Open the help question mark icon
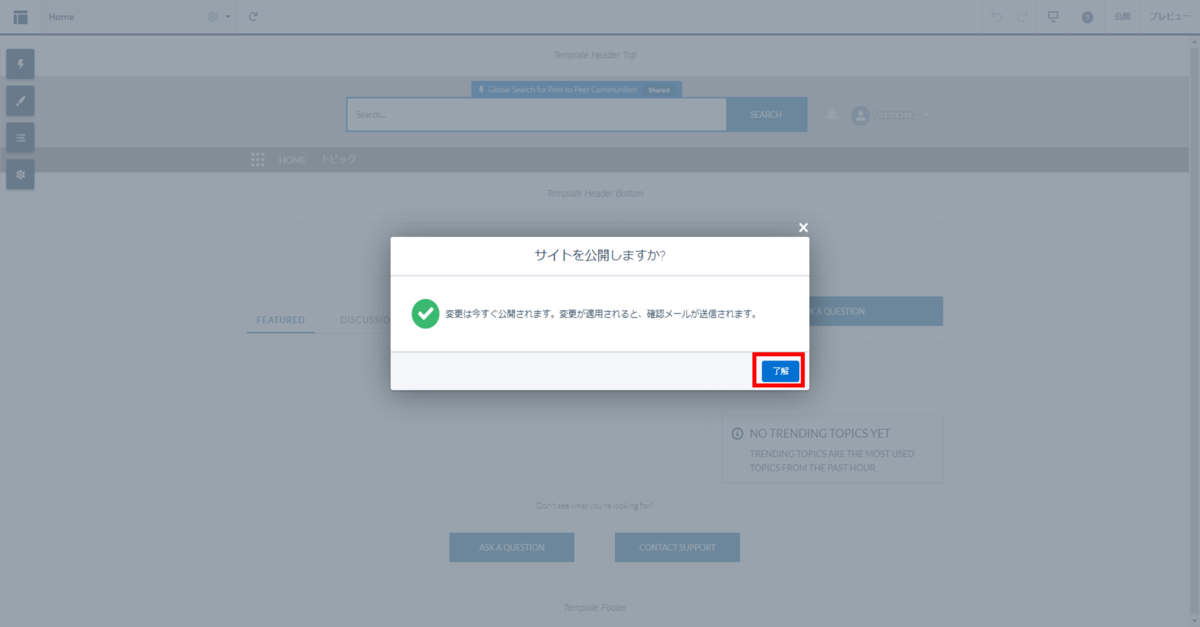 point(1087,17)
